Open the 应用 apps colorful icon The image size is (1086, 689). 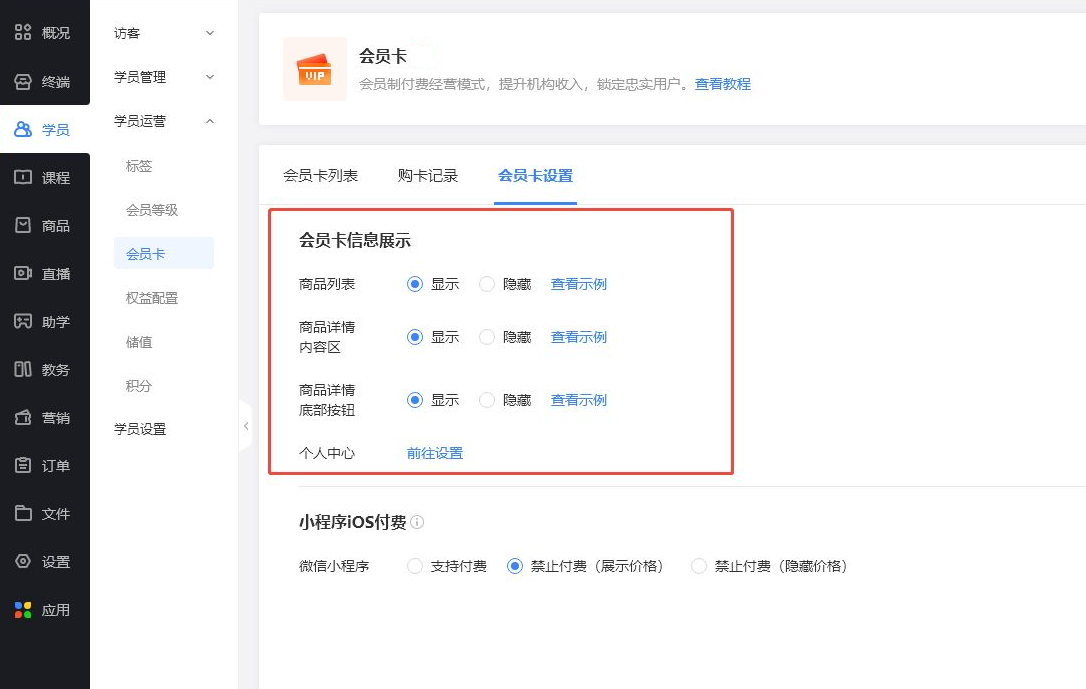(23, 609)
